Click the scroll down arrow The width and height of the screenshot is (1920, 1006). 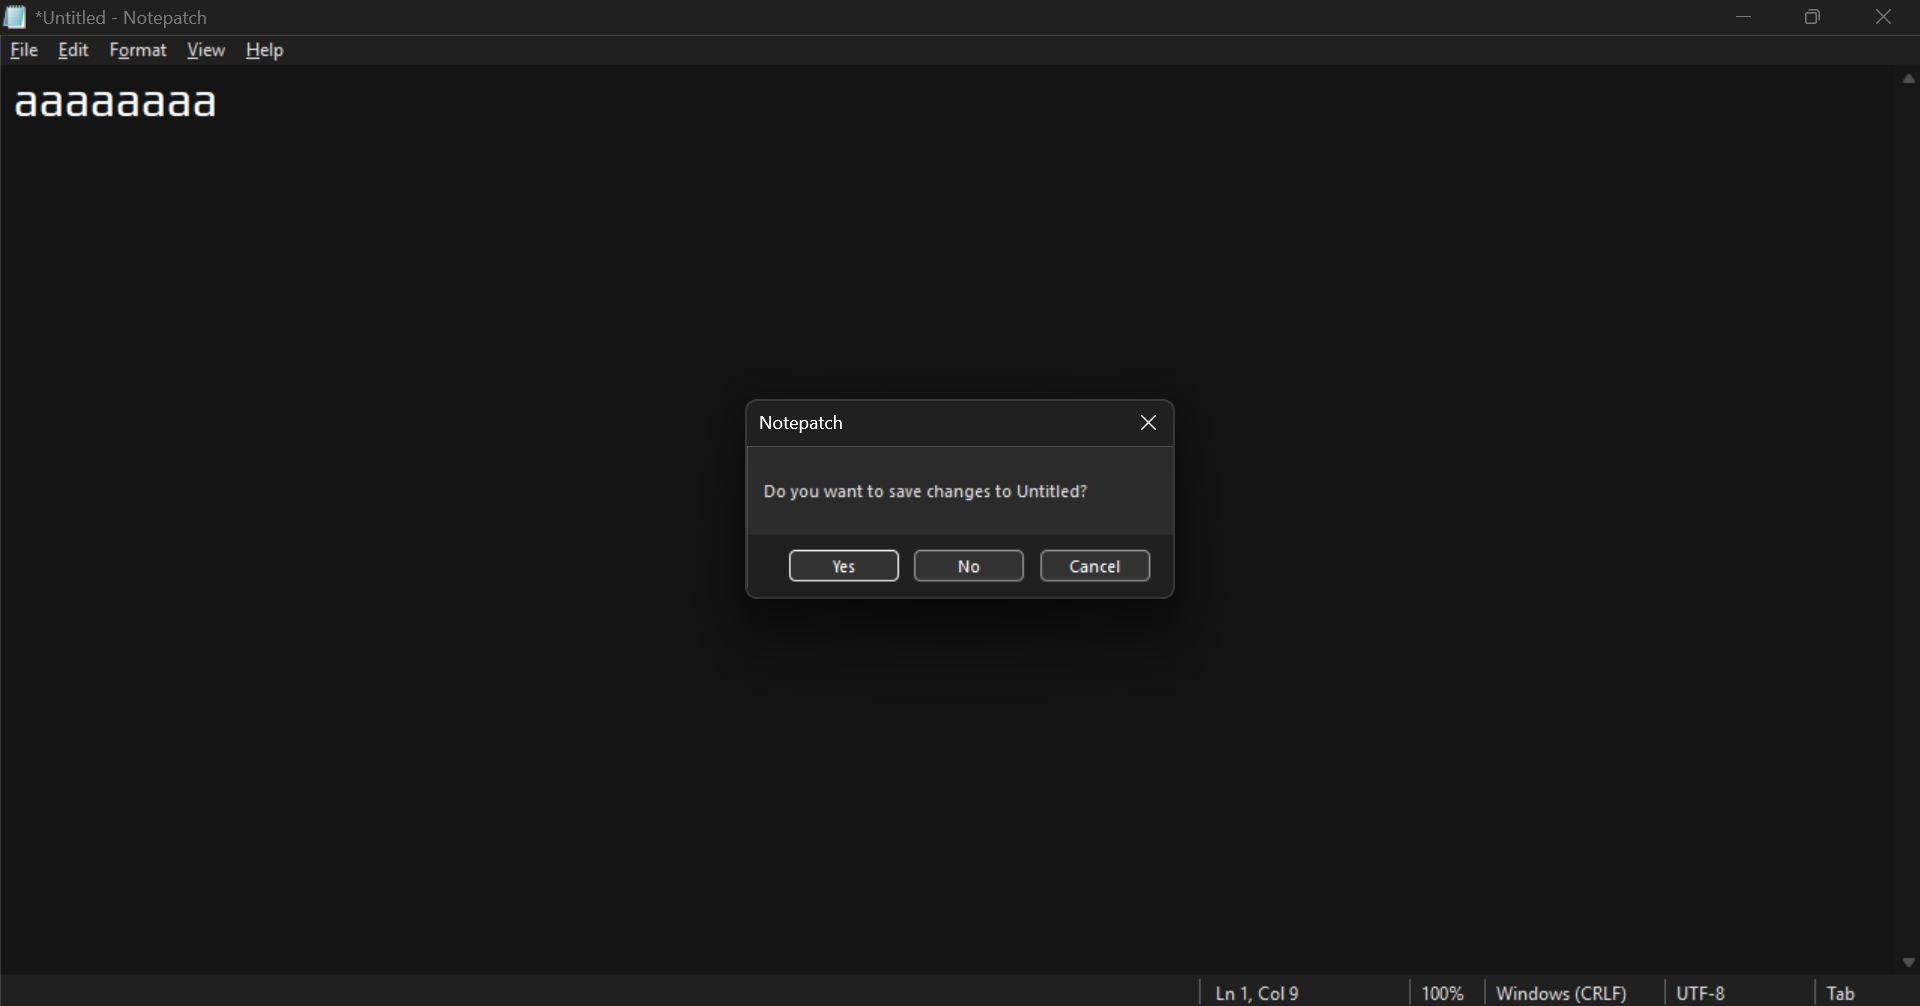click(x=1908, y=962)
